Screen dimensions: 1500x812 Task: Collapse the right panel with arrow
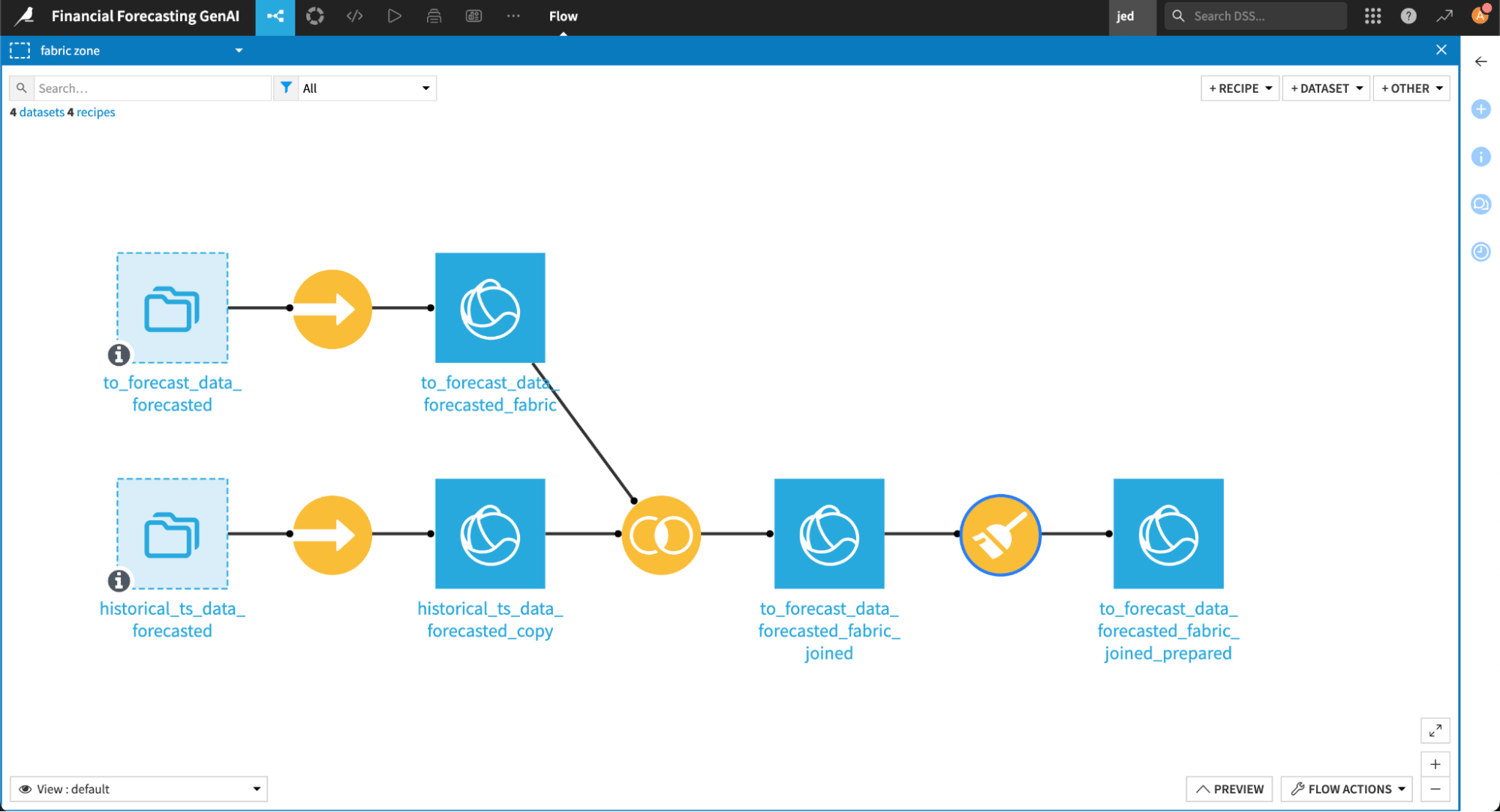(1481, 61)
